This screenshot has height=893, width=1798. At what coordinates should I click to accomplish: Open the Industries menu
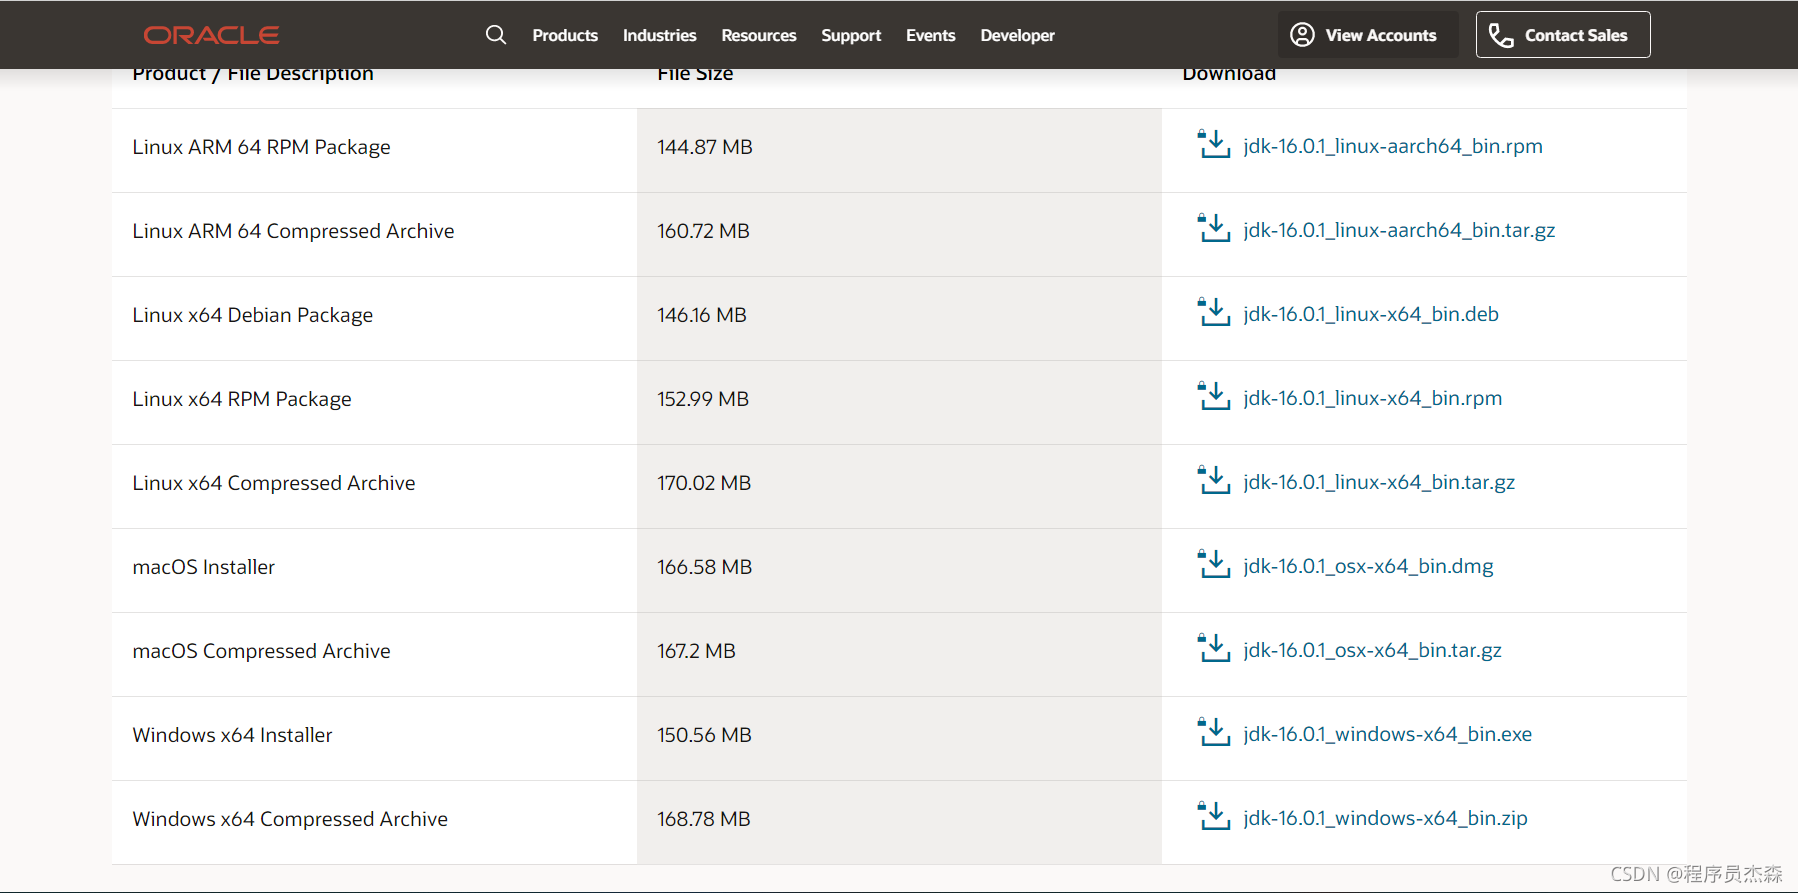tap(659, 35)
